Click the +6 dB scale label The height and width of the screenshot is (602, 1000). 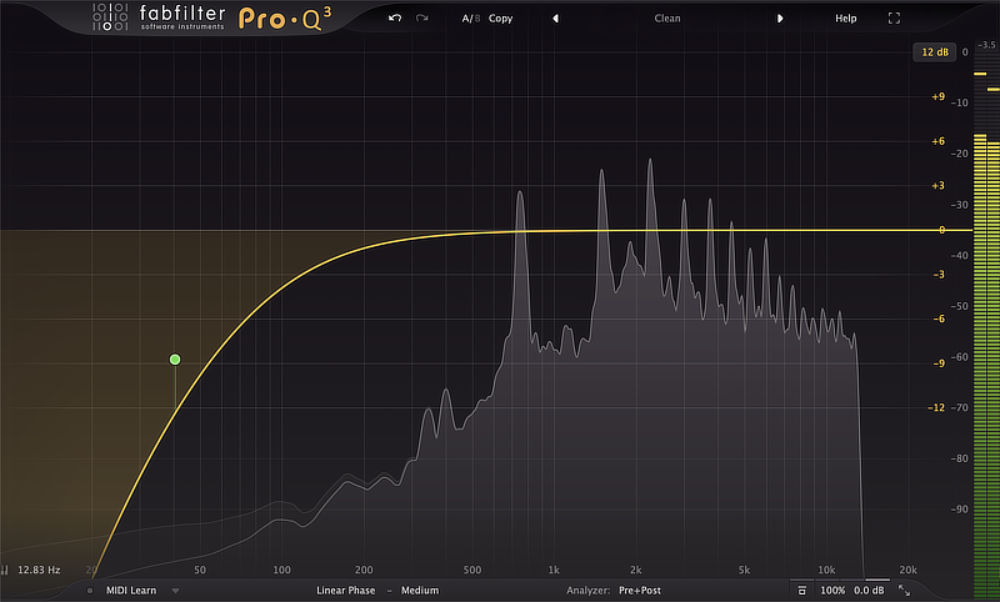[938, 142]
